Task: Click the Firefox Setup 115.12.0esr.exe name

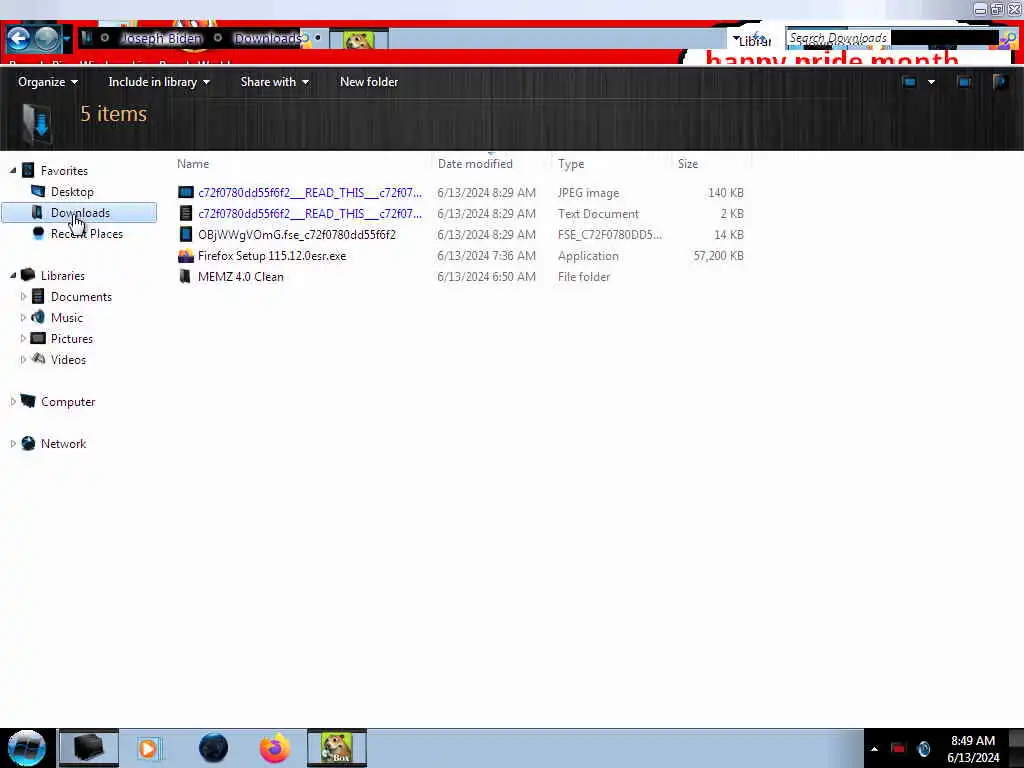Action: click(272, 255)
